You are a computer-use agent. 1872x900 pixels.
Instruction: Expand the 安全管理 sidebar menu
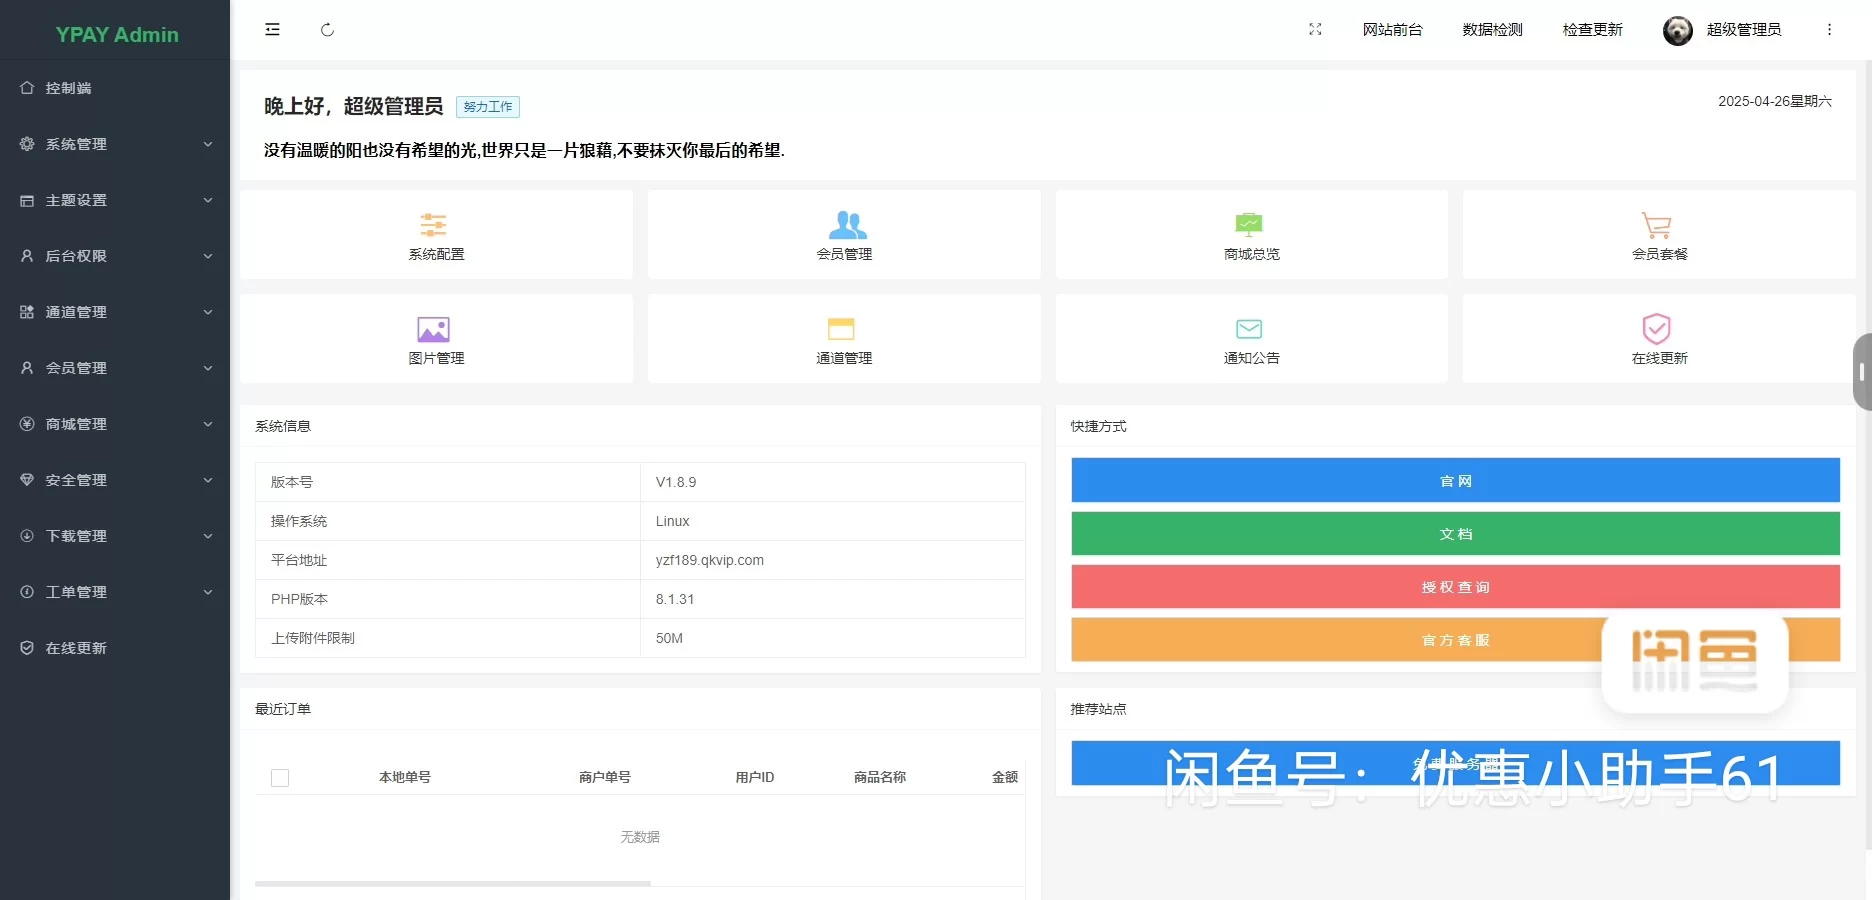pos(115,480)
